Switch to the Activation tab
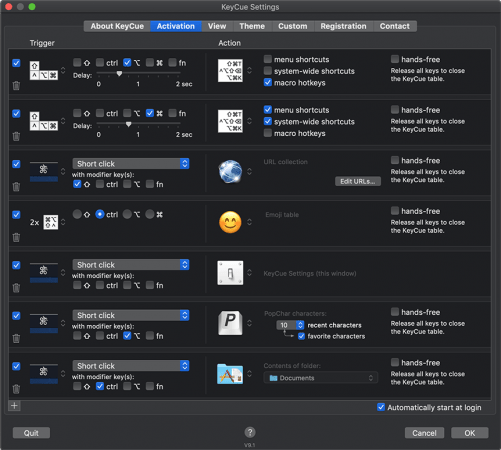This screenshot has height=450, width=501. tap(176, 26)
